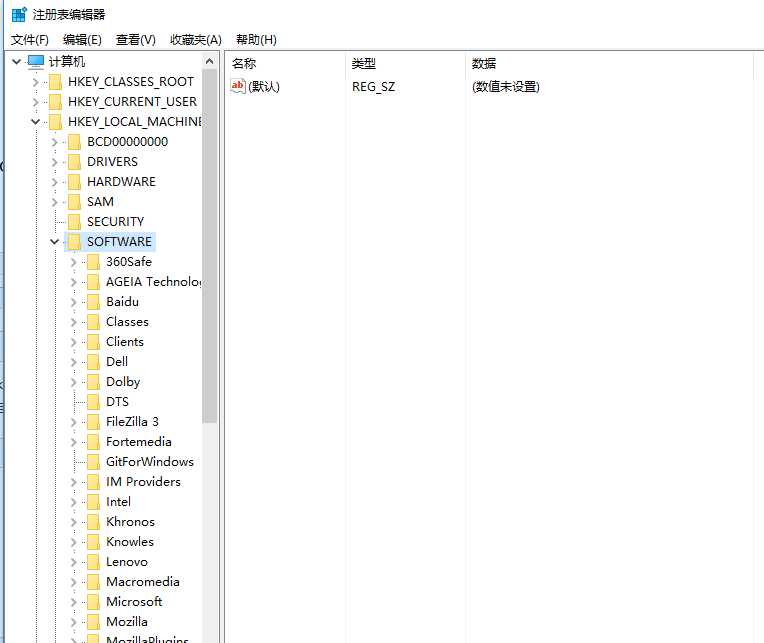Click the Dolby folder icon
The image size is (764, 643).
coord(94,381)
